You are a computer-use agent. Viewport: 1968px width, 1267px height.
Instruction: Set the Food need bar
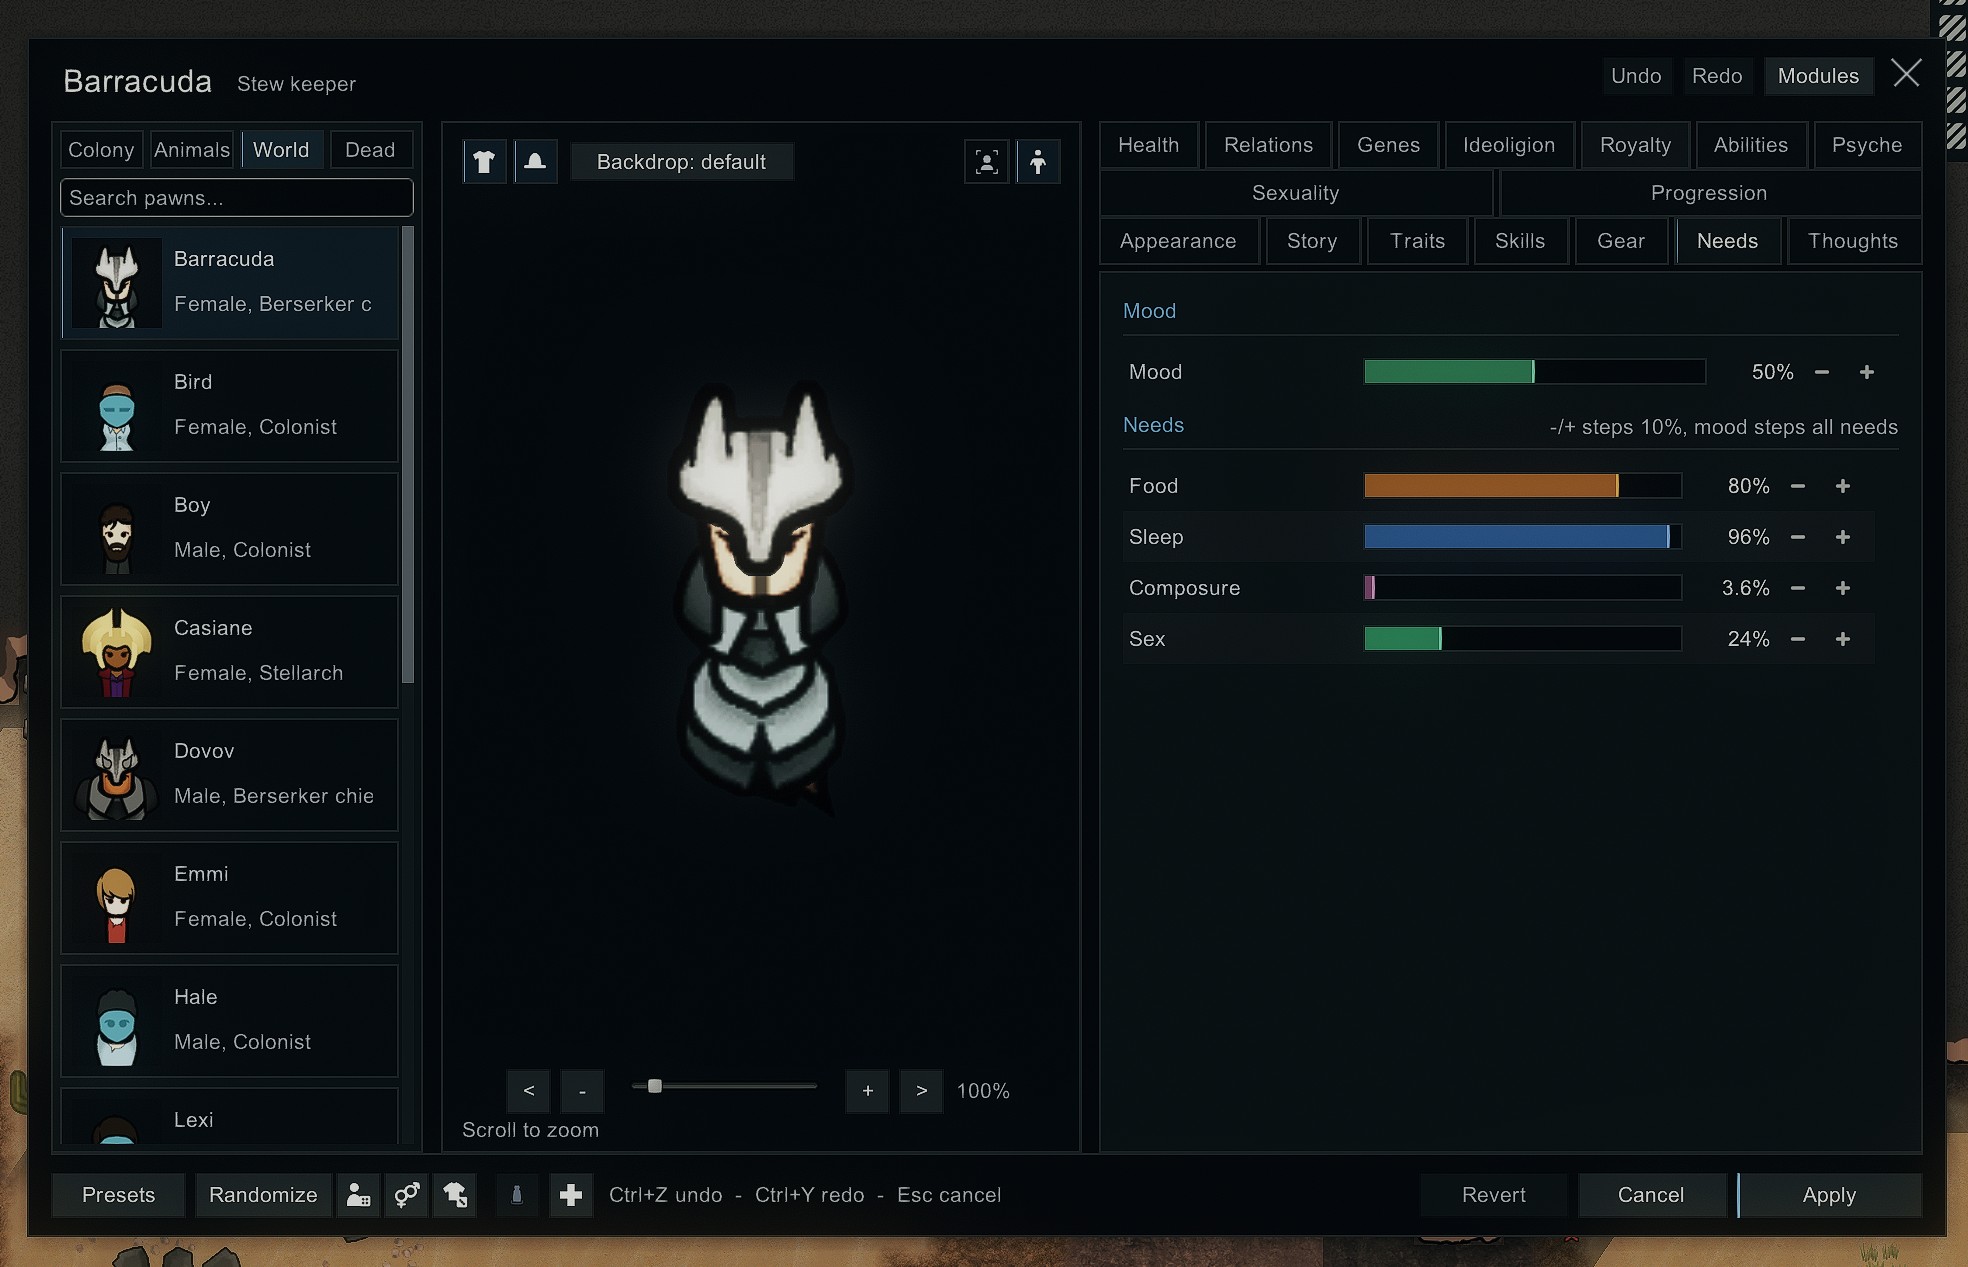pyautogui.click(x=1523, y=486)
